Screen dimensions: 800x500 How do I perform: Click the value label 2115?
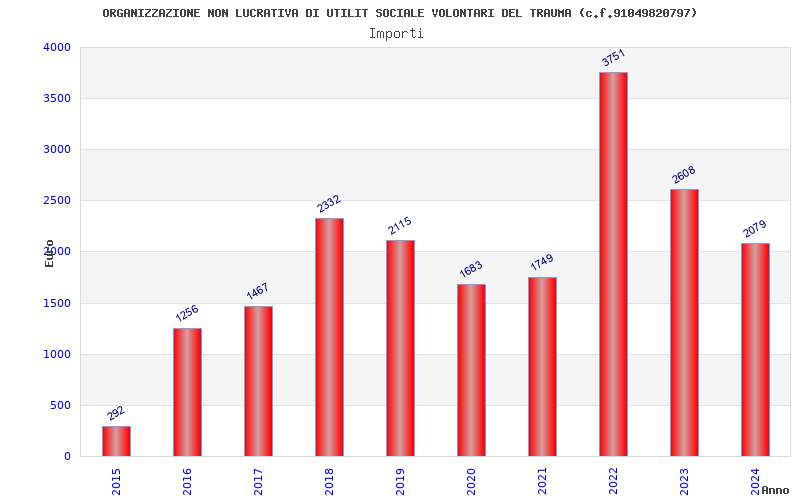click(x=399, y=225)
